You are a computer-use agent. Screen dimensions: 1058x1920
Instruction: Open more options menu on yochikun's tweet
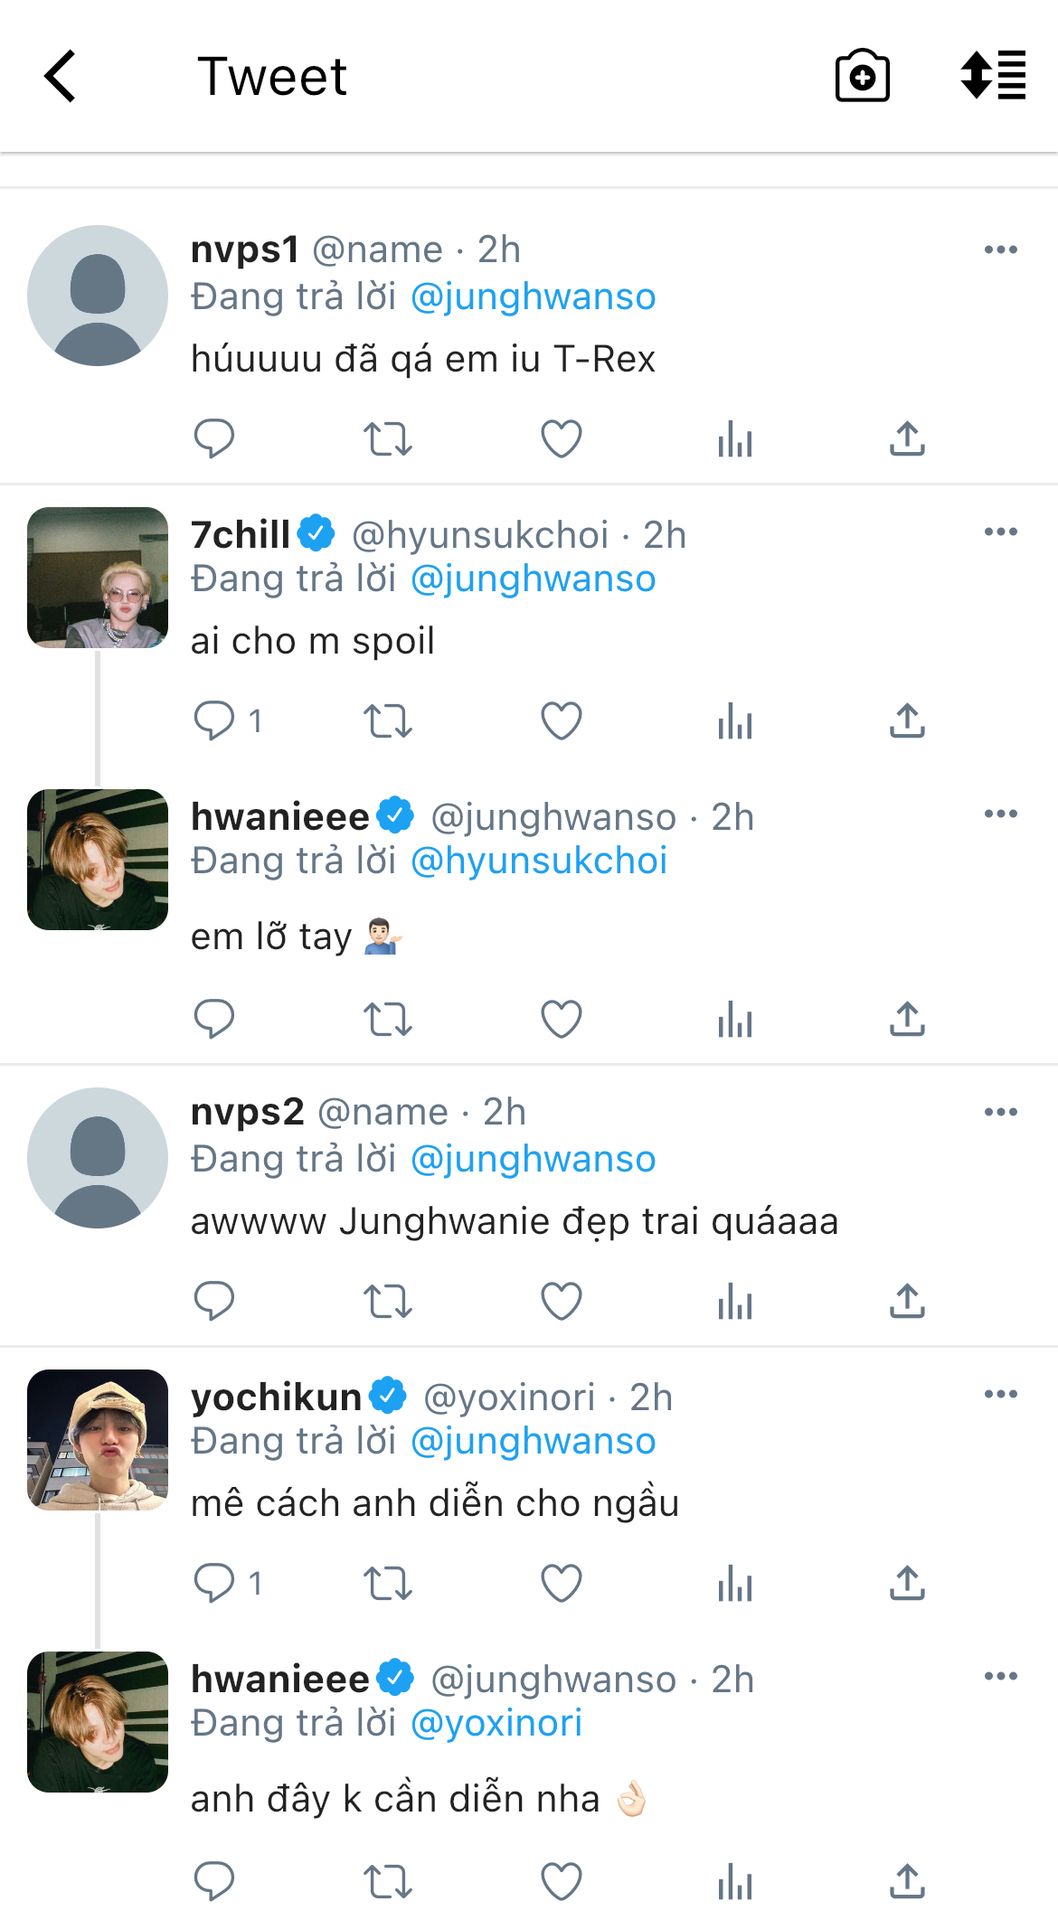point(1000,1394)
